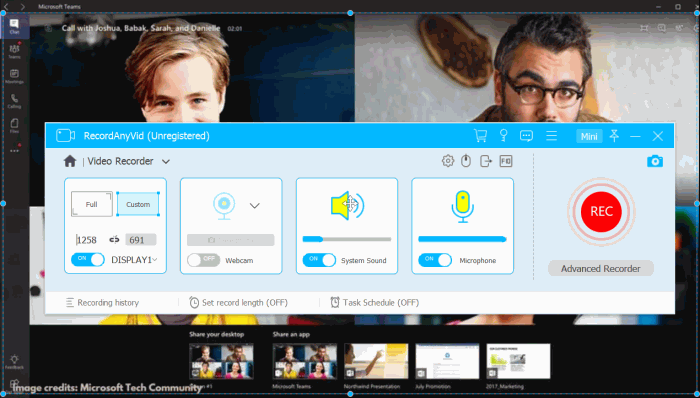
Task: Expand the Video Recorder mode dropdown
Action: [166, 162]
